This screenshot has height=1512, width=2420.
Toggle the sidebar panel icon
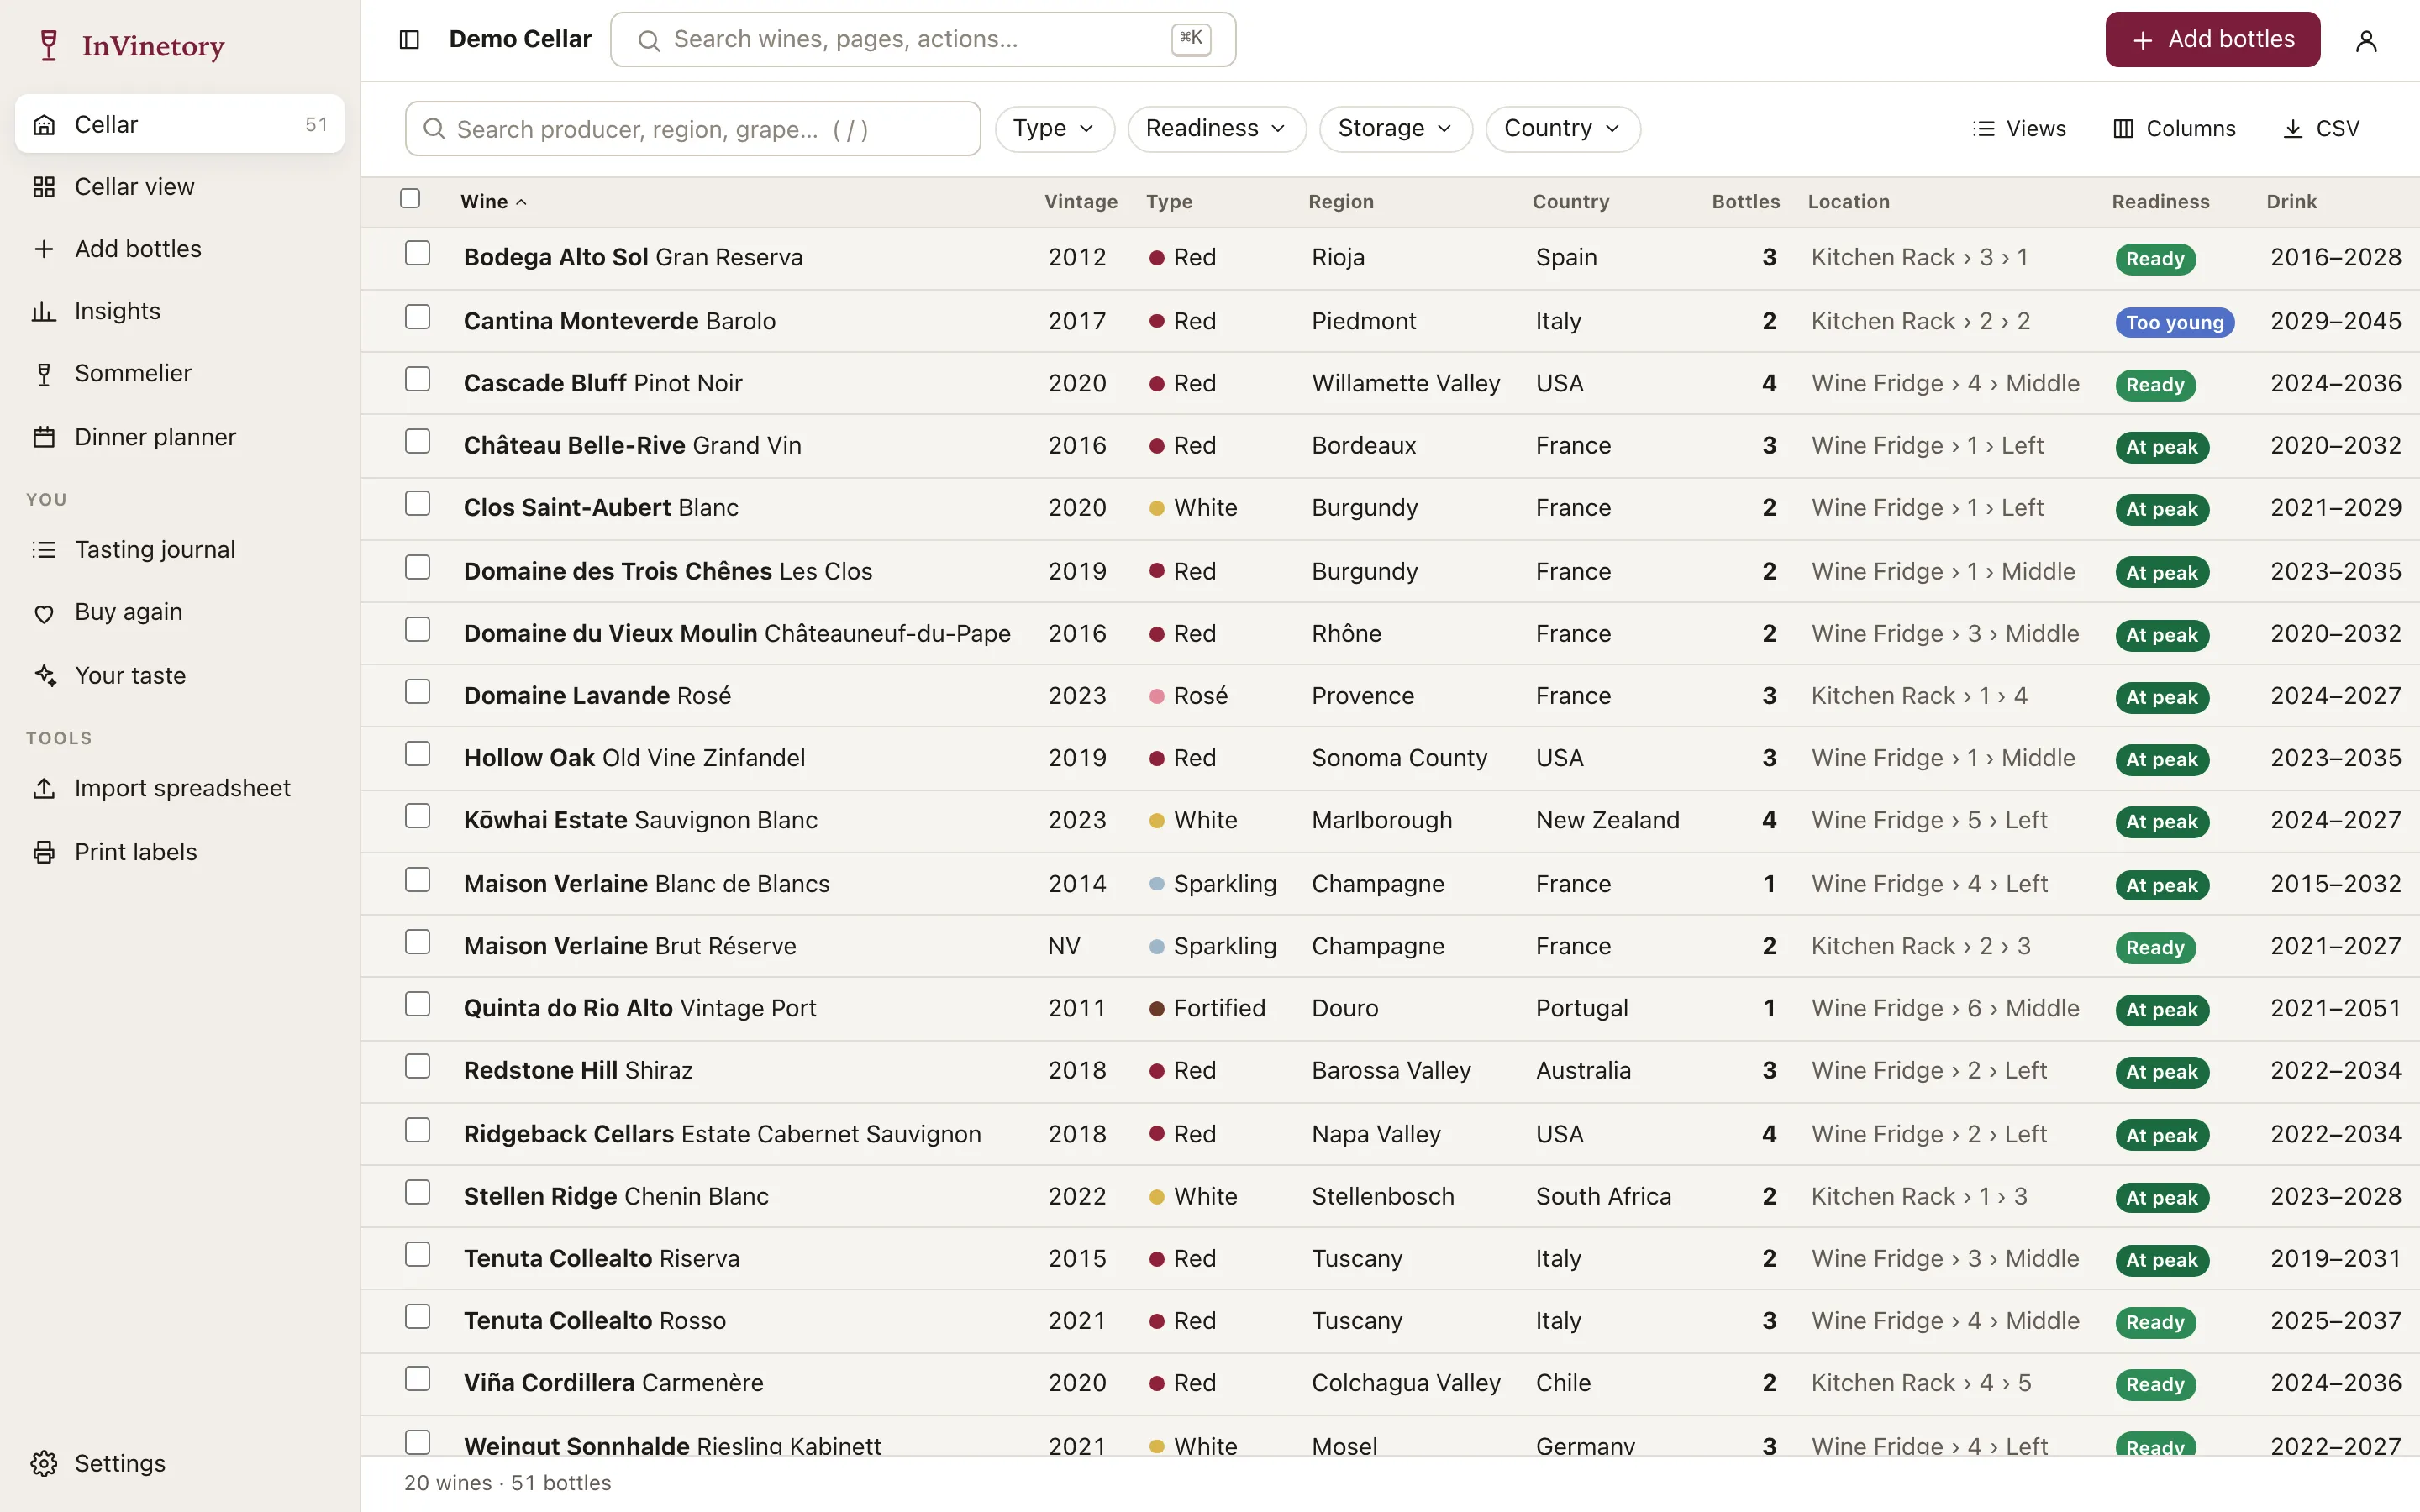point(409,39)
